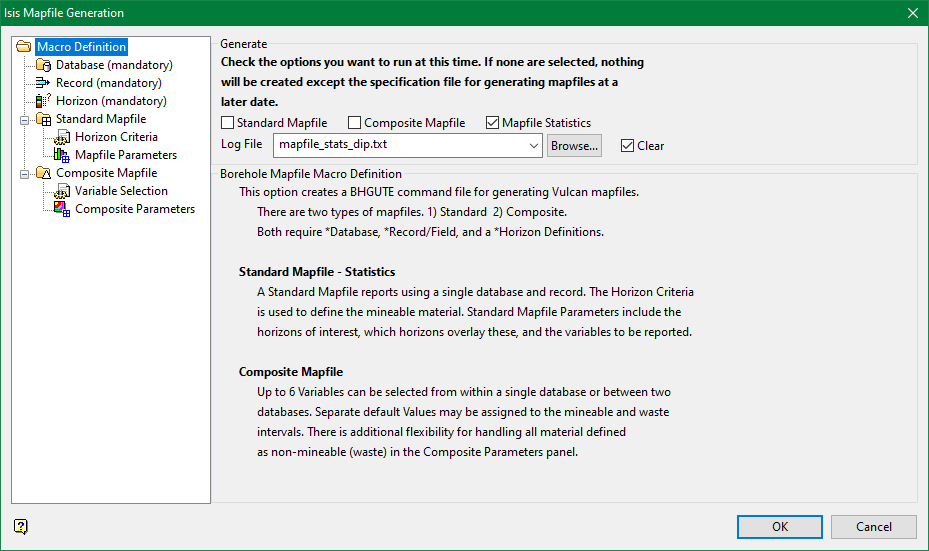929x551 pixels.
Task: Enable the Standard Mapfile checkbox
Action: pyautogui.click(x=228, y=123)
